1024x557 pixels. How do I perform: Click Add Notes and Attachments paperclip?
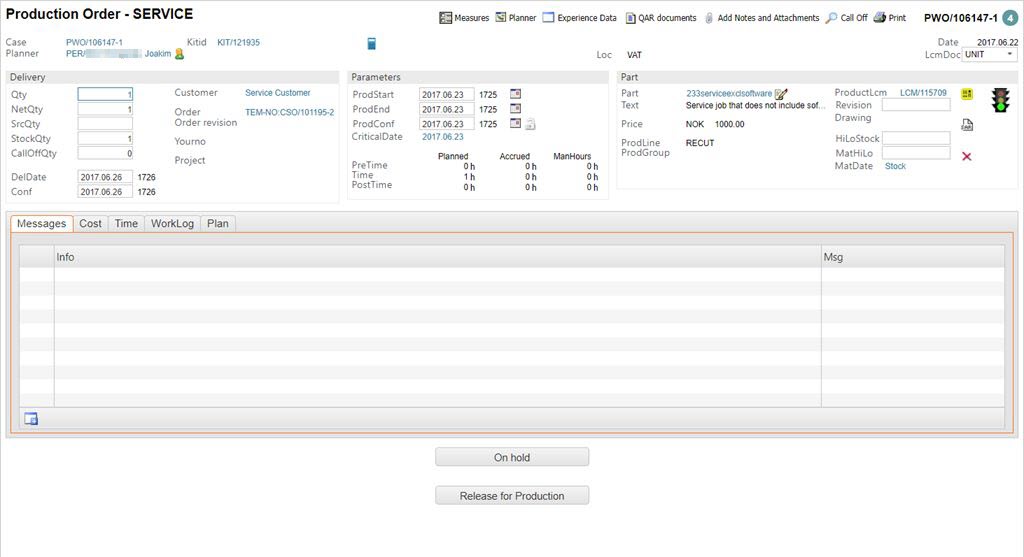[709, 18]
